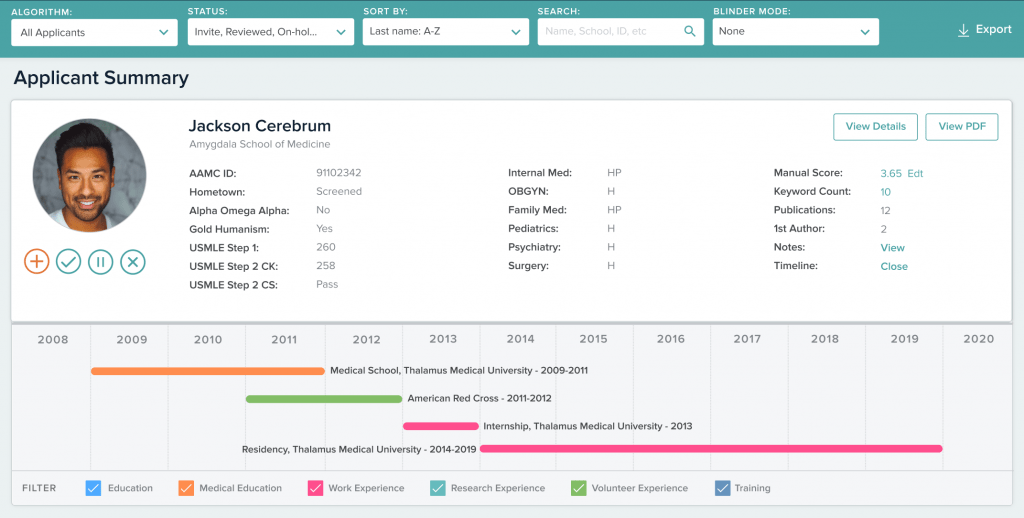Image resolution: width=1024 pixels, height=518 pixels.
Task: Edit the manual score
Action: point(915,174)
